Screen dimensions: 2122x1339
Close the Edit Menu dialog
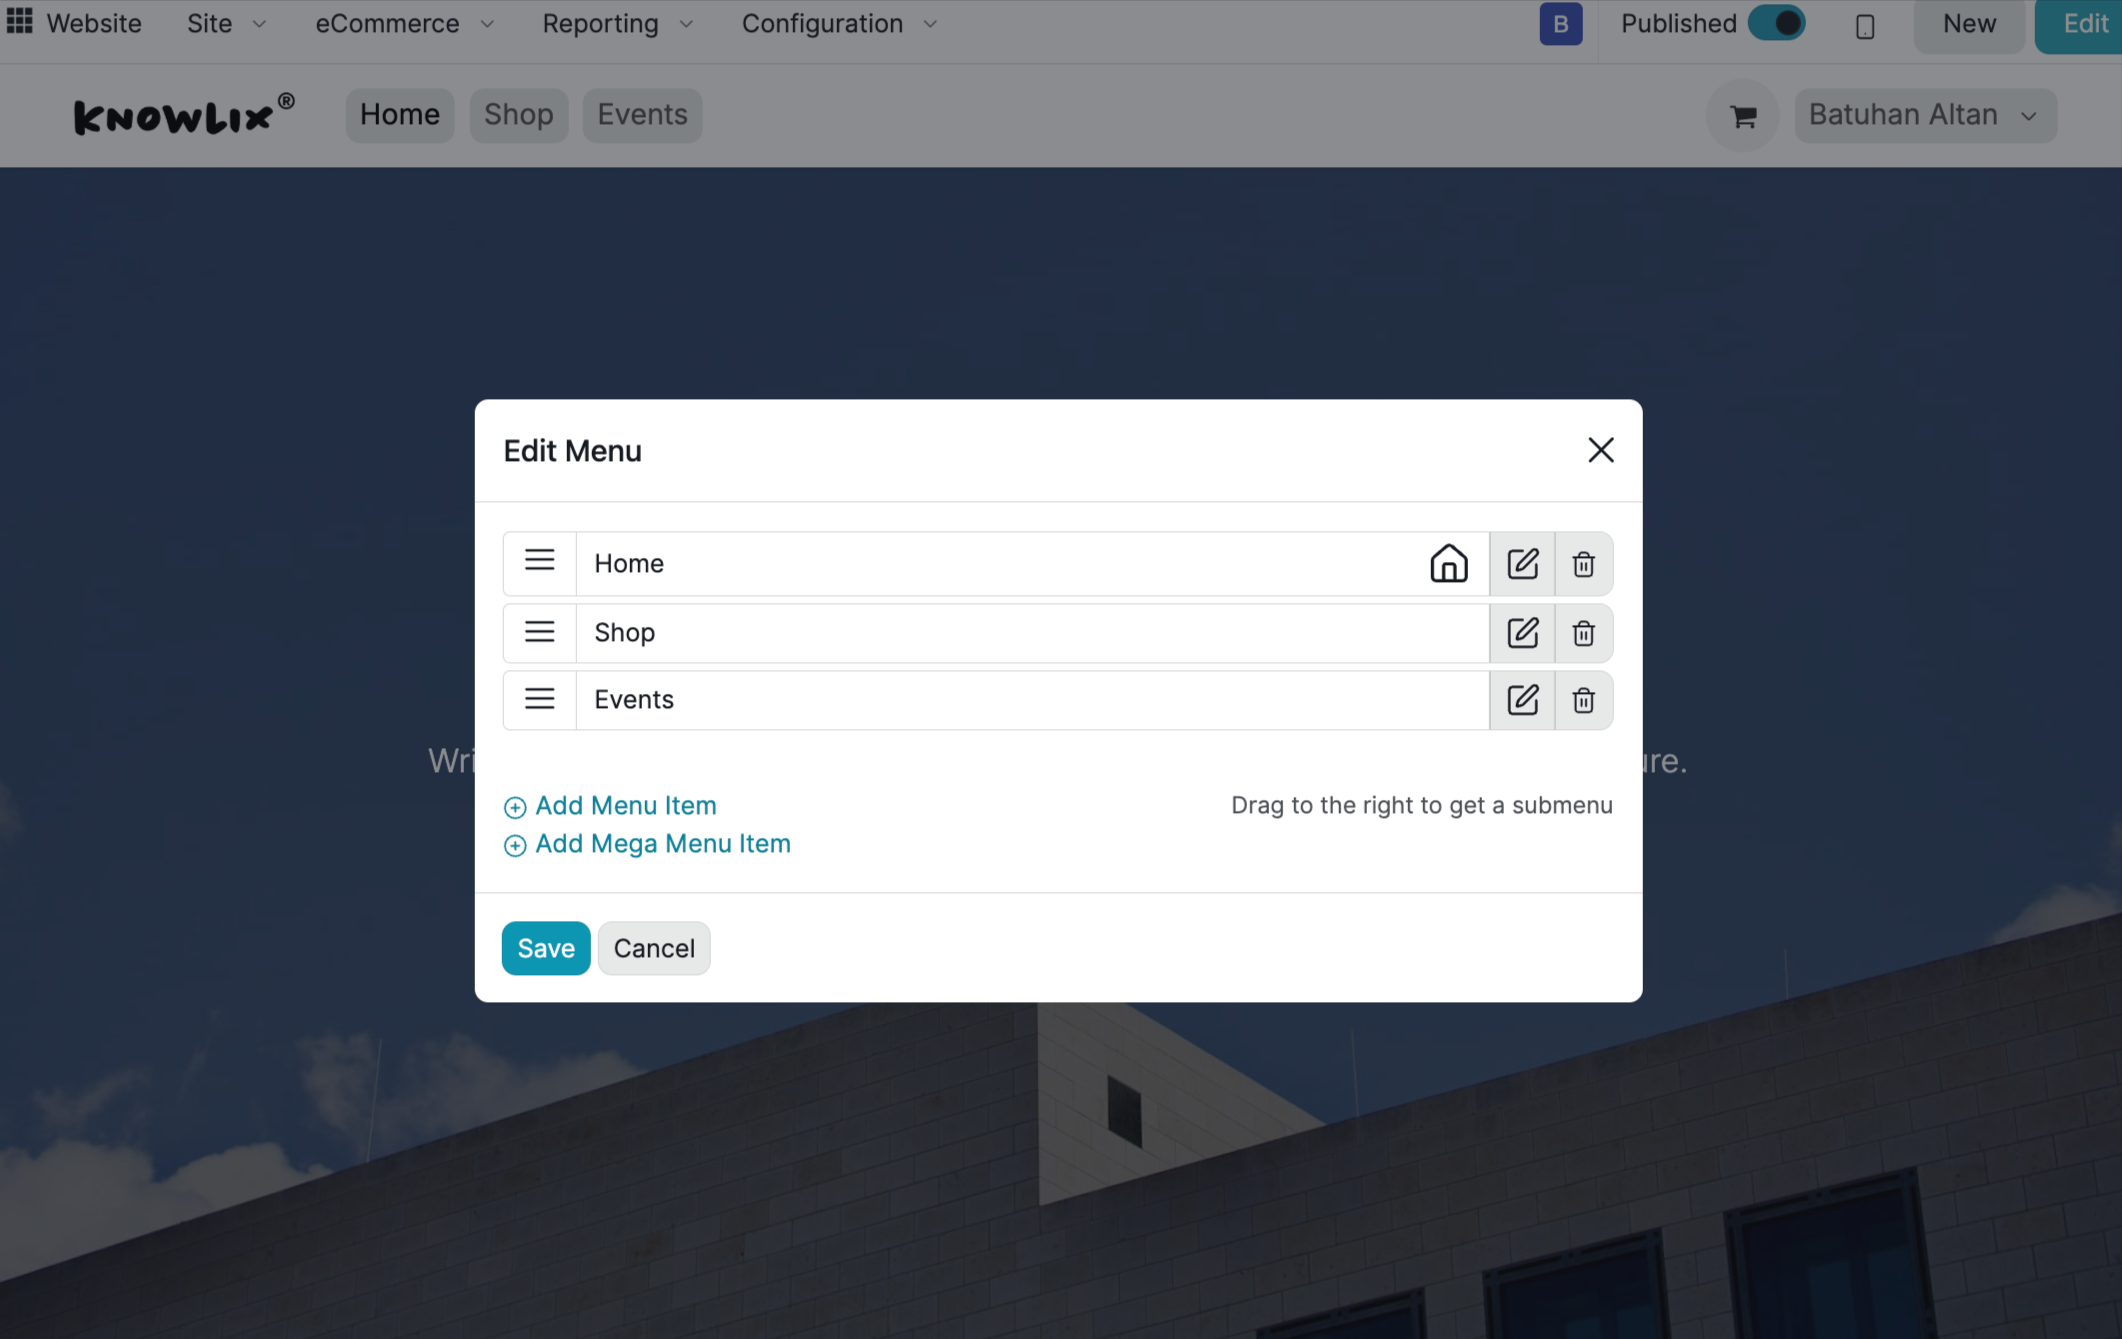click(x=1600, y=451)
